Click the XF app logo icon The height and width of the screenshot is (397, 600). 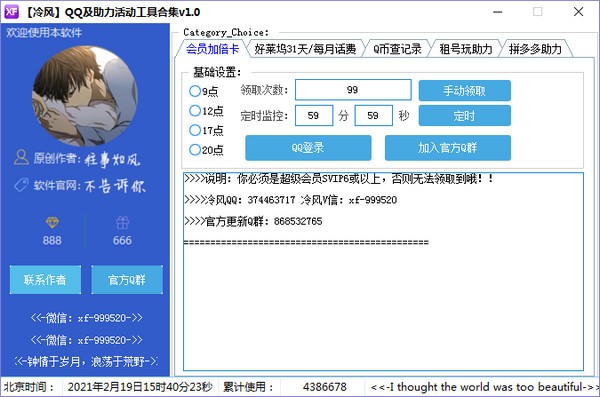point(11,12)
